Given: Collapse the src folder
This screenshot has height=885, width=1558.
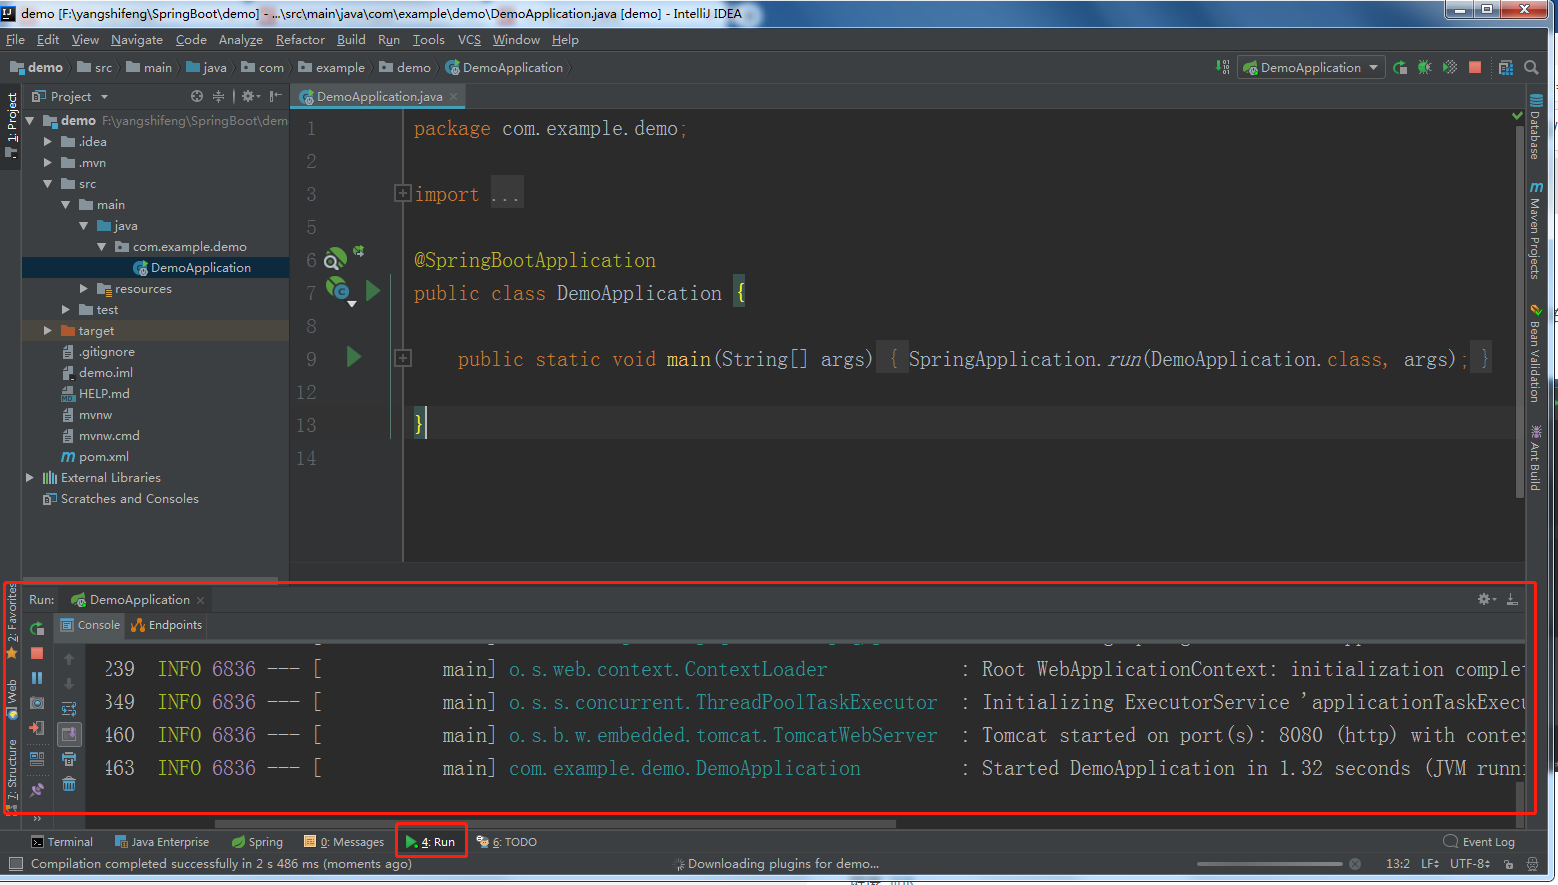Looking at the screenshot, I should [47, 184].
